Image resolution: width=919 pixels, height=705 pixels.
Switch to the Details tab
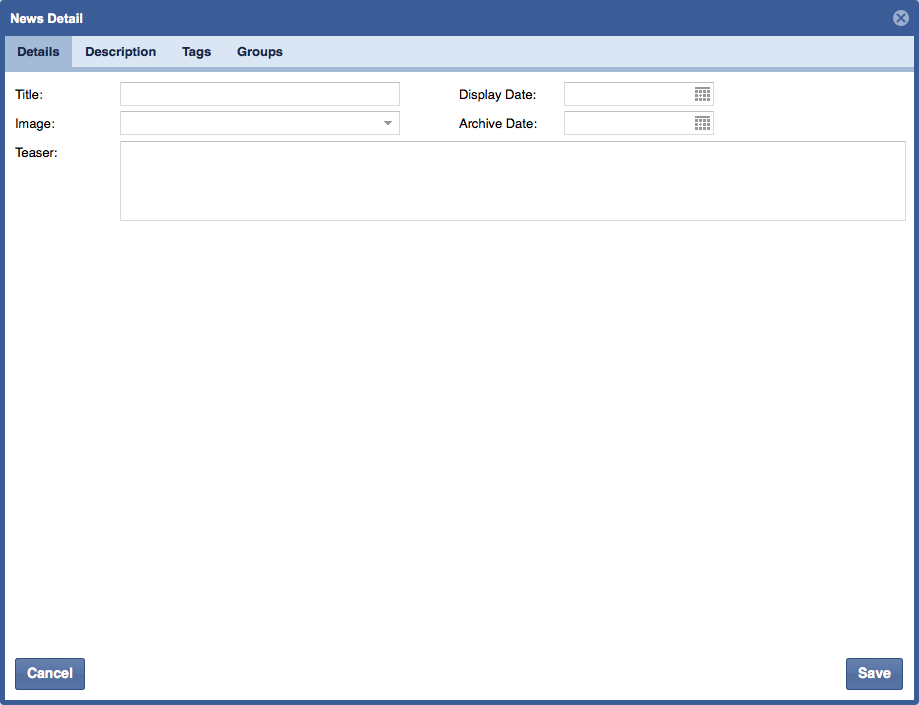(x=38, y=52)
